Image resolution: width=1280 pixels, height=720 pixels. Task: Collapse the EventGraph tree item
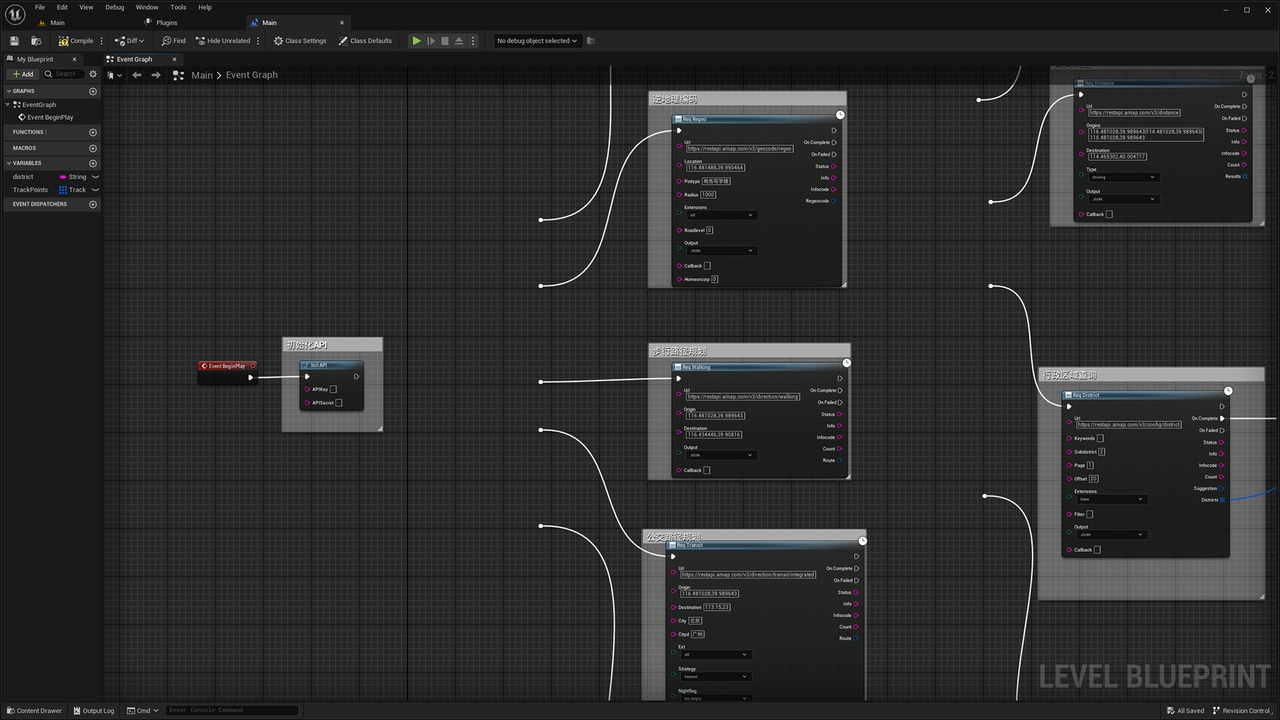click(8, 104)
